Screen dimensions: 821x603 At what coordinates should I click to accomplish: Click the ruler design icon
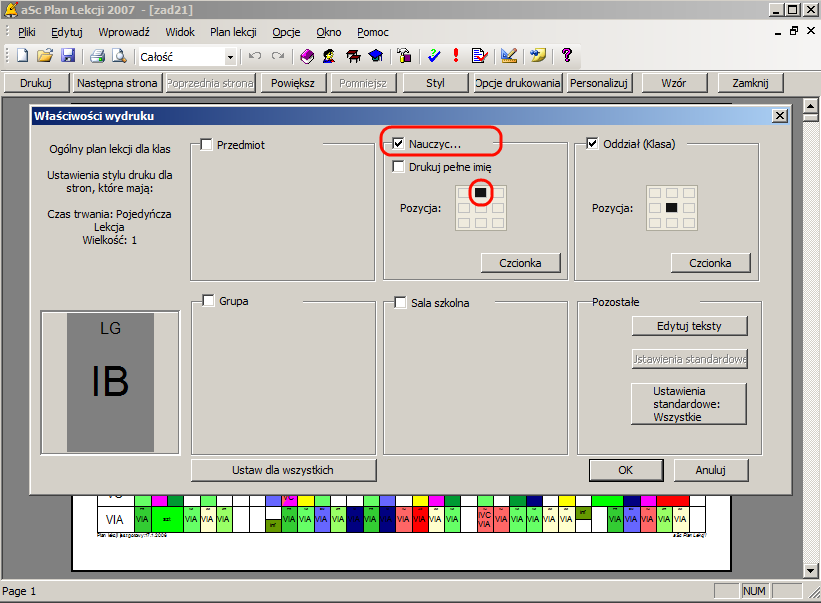click(508, 55)
